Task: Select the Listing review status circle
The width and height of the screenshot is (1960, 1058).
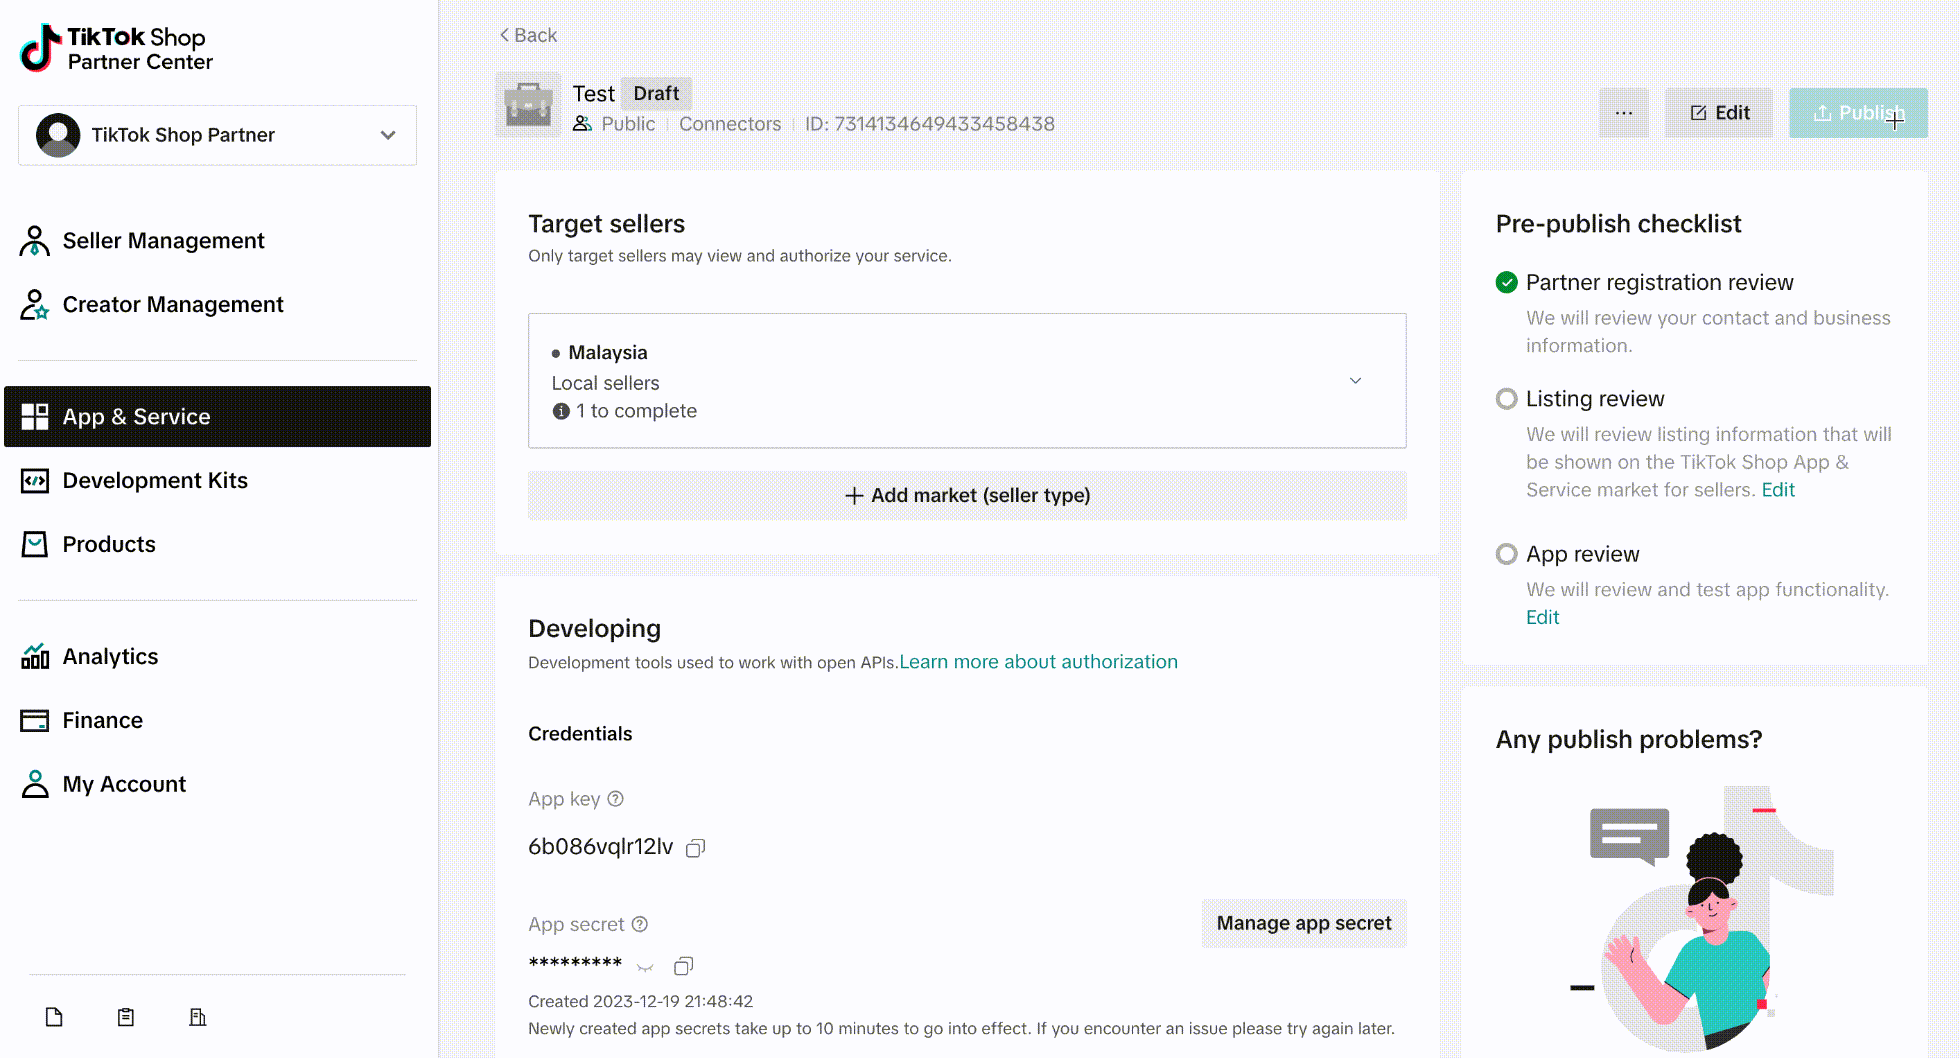Action: [1507, 399]
